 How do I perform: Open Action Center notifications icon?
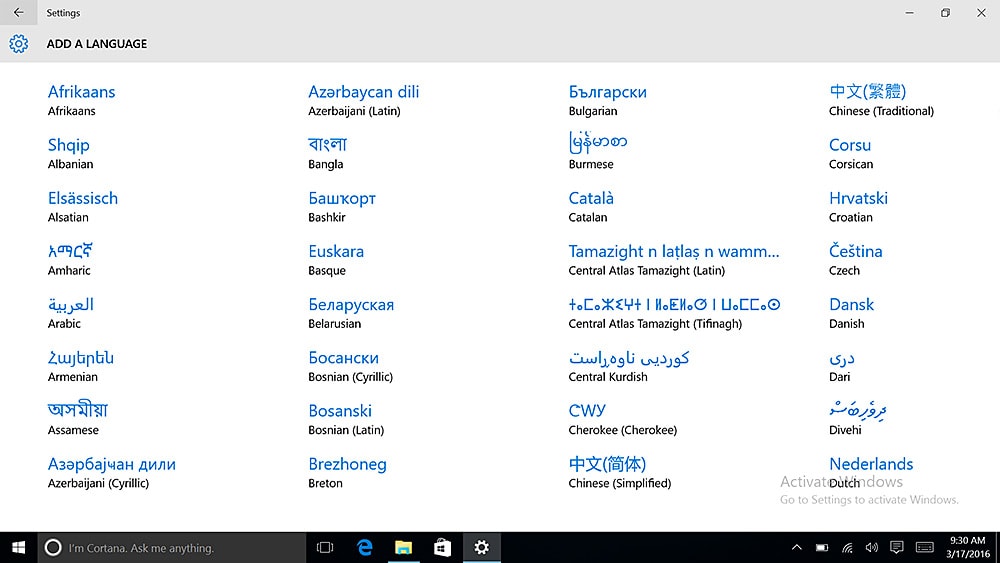(x=897, y=547)
